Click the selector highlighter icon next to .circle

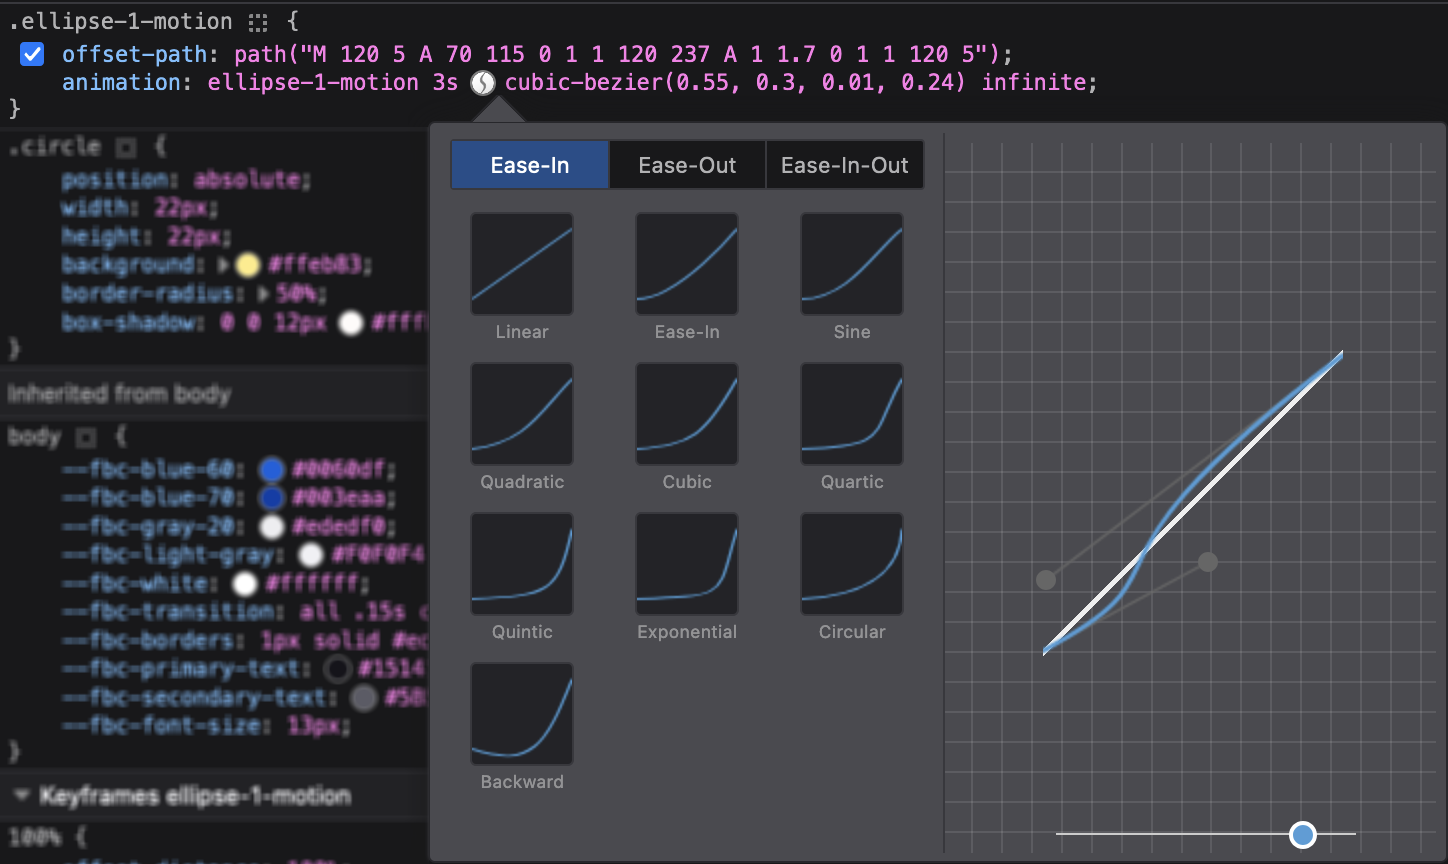click(126, 147)
